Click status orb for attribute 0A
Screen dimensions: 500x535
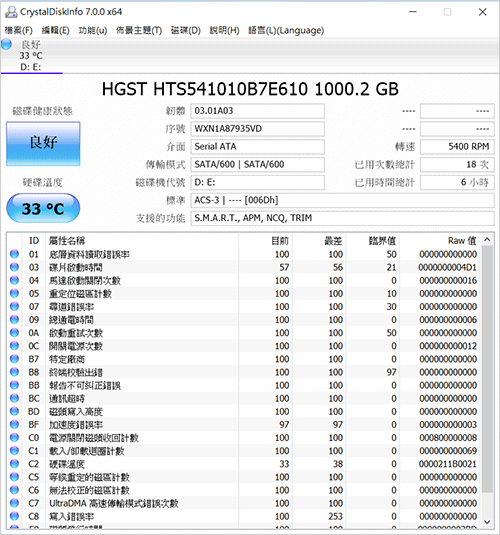pyautogui.click(x=14, y=333)
